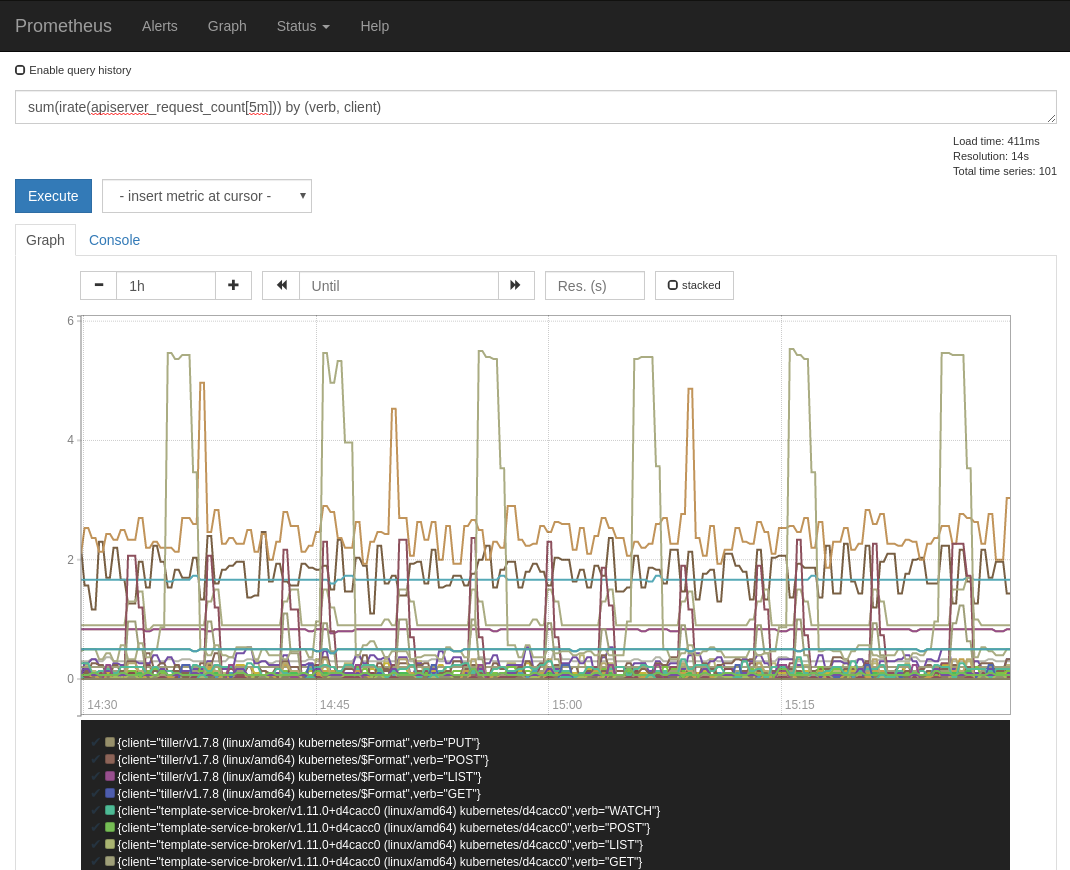Select the Graph tab
1070x870 pixels.
45,240
